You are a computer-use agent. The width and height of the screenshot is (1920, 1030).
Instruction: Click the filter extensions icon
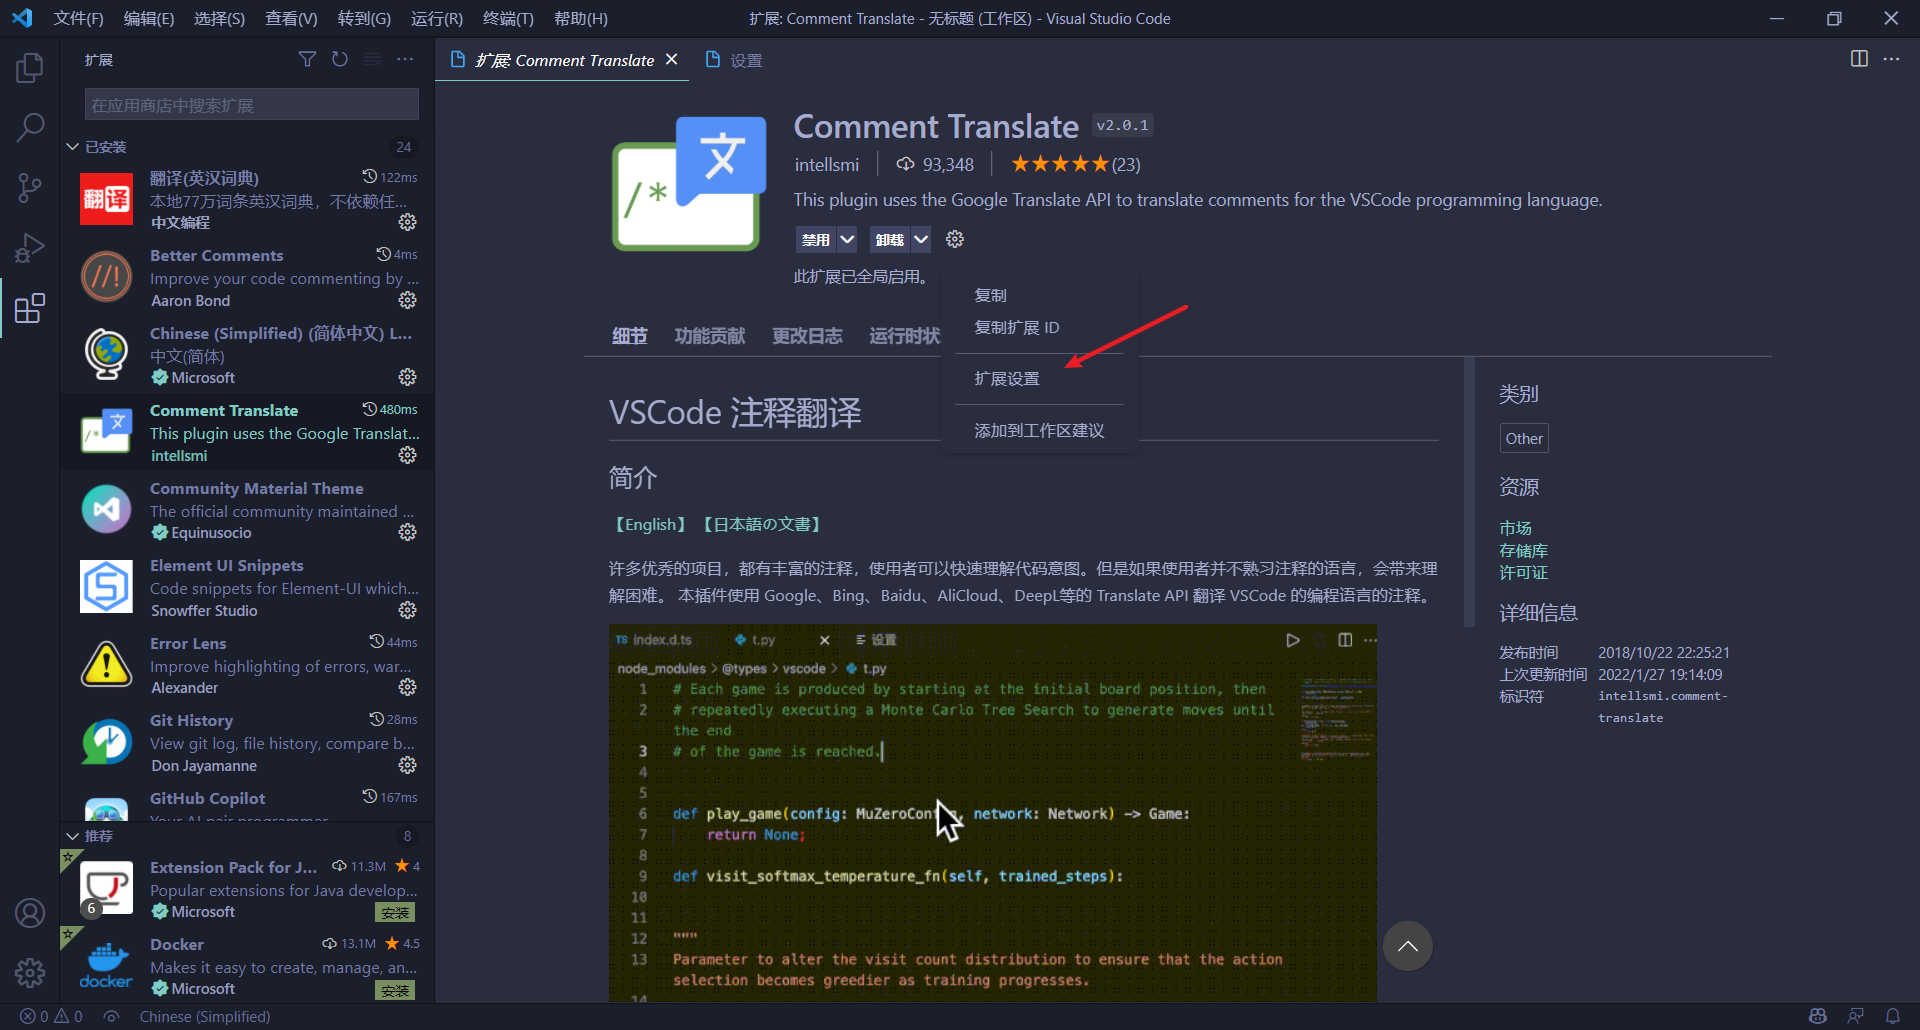tap(307, 59)
